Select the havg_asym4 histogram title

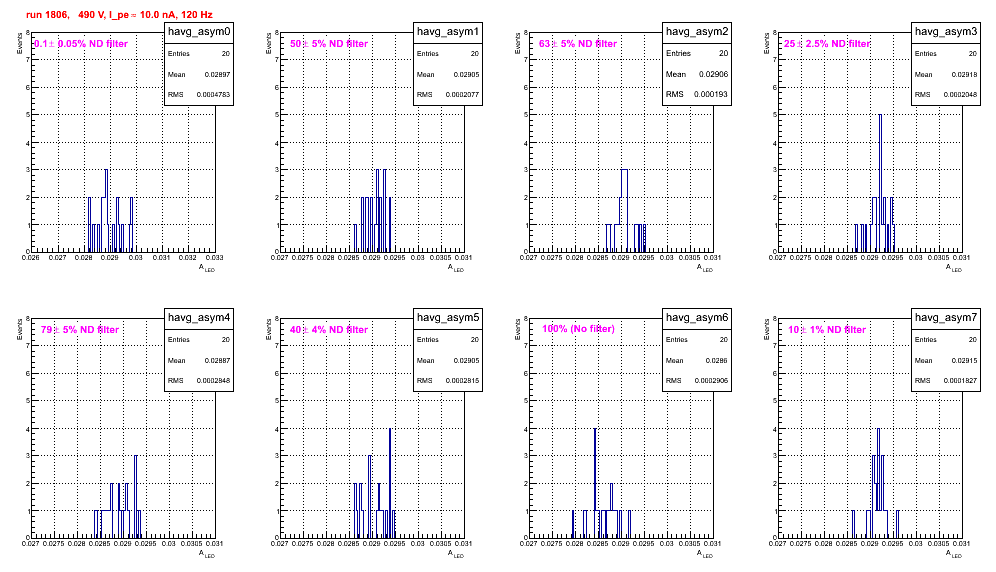[x=199, y=318]
